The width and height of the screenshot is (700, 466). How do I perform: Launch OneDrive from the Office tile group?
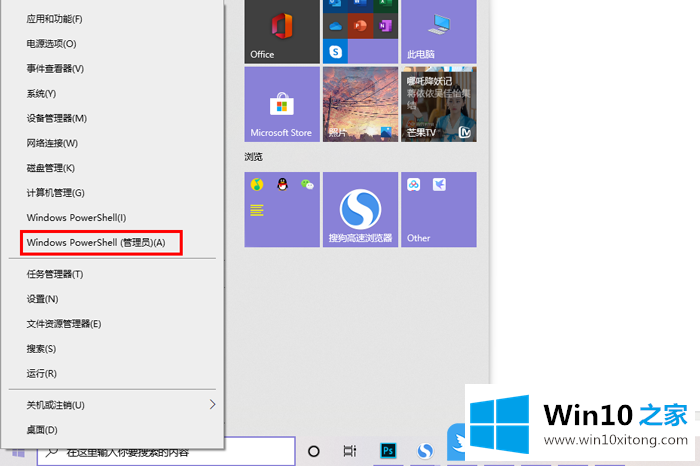point(335,27)
